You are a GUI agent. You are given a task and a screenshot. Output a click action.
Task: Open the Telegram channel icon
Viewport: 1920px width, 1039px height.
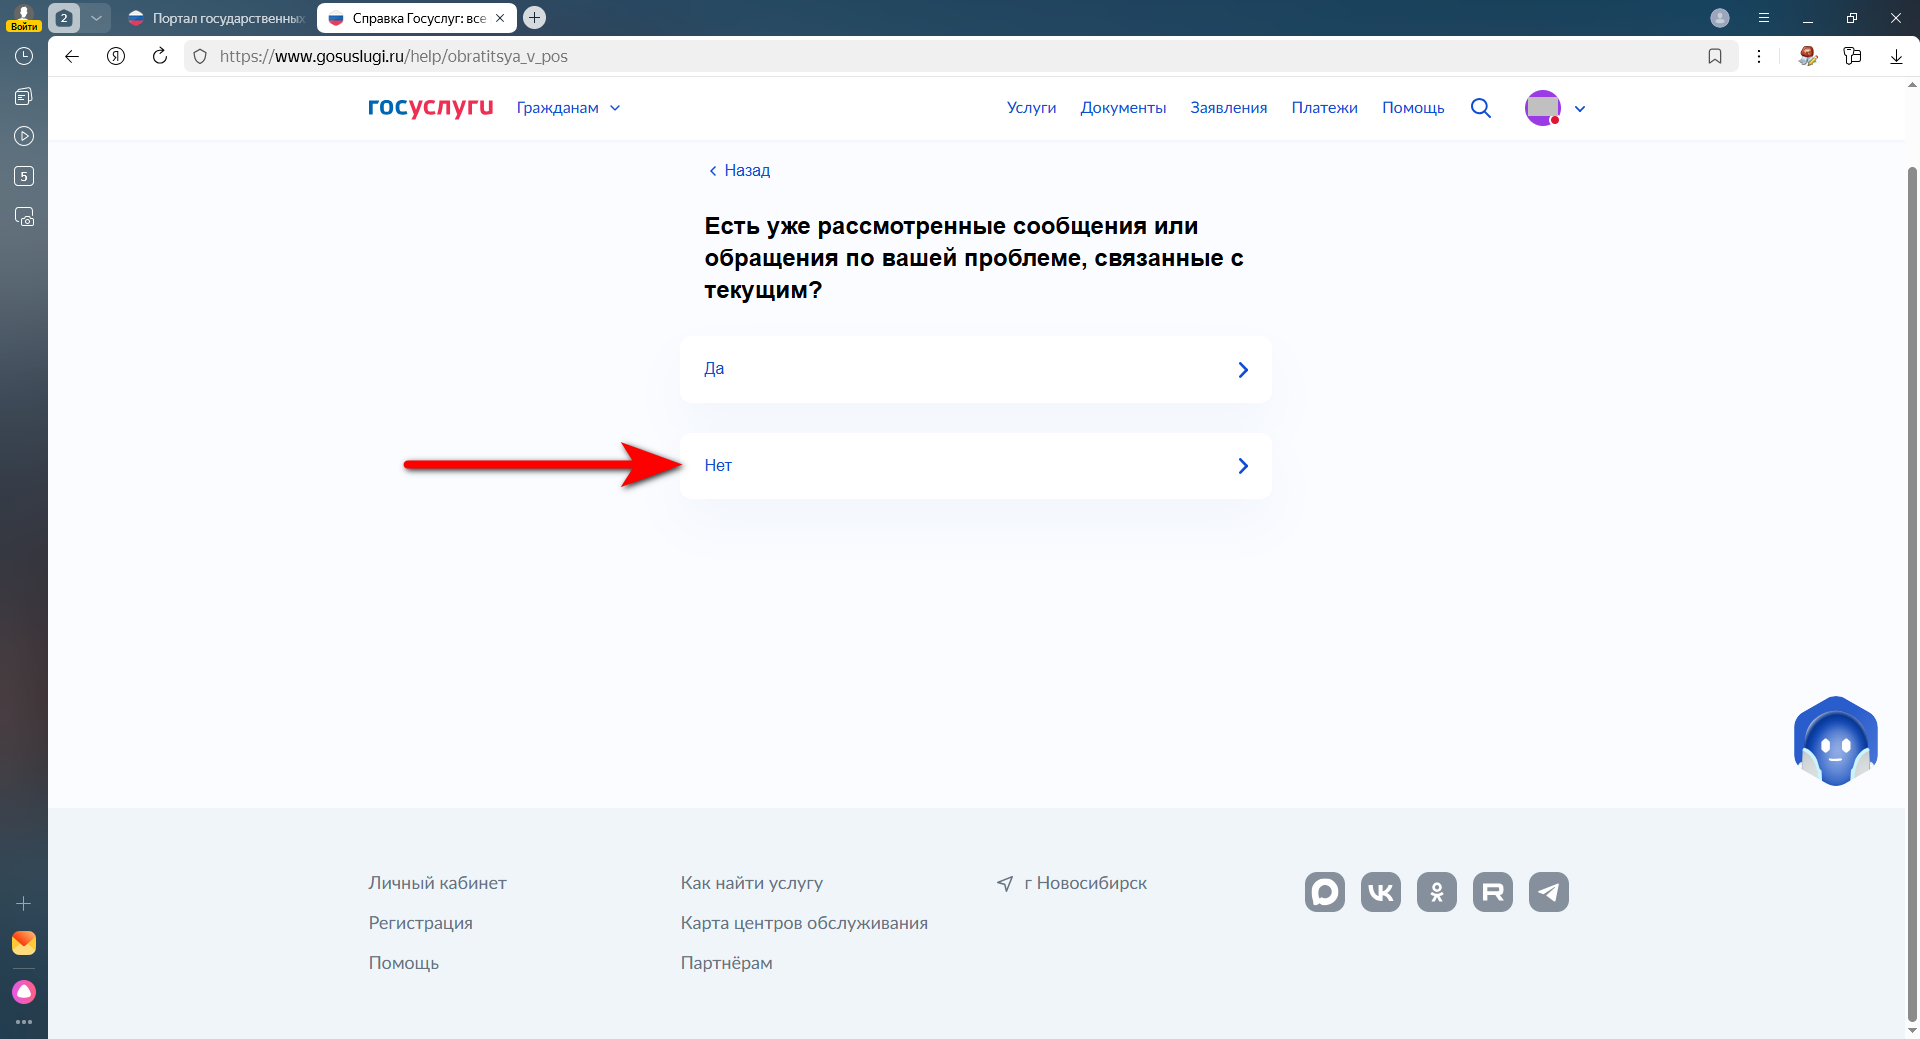[x=1548, y=892]
